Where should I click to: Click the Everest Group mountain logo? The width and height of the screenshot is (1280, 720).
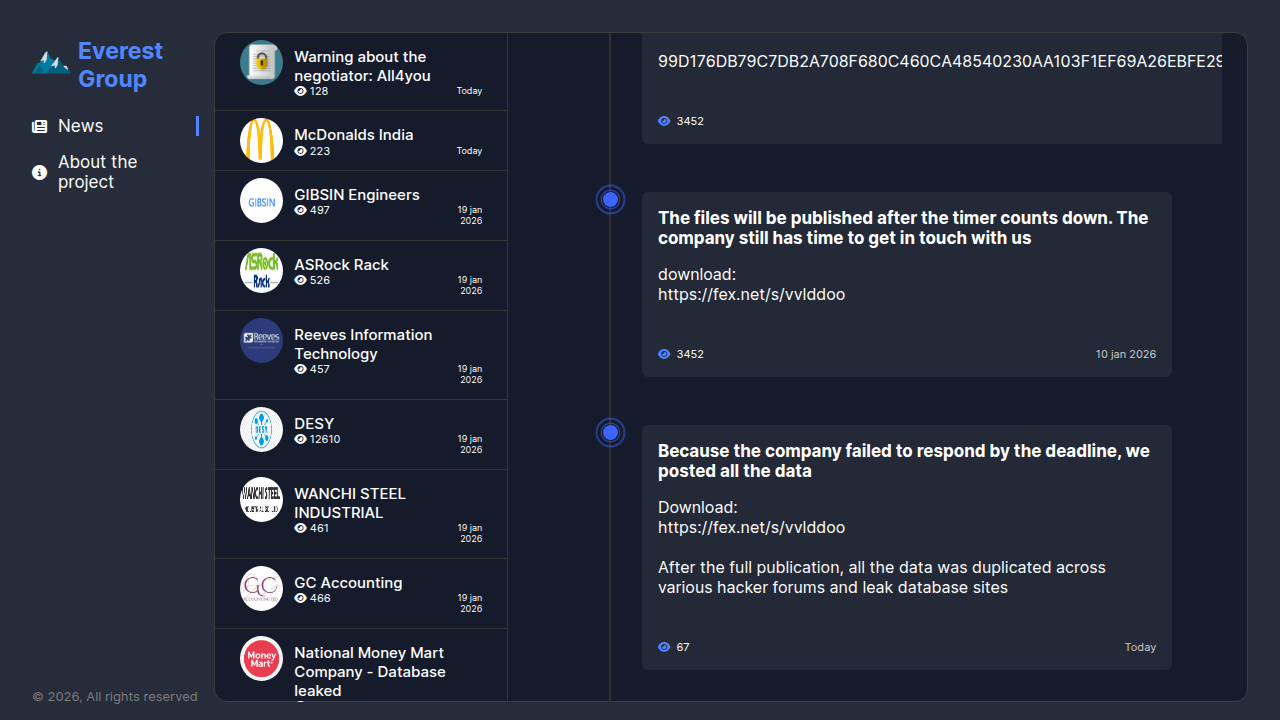click(x=50, y=63)
